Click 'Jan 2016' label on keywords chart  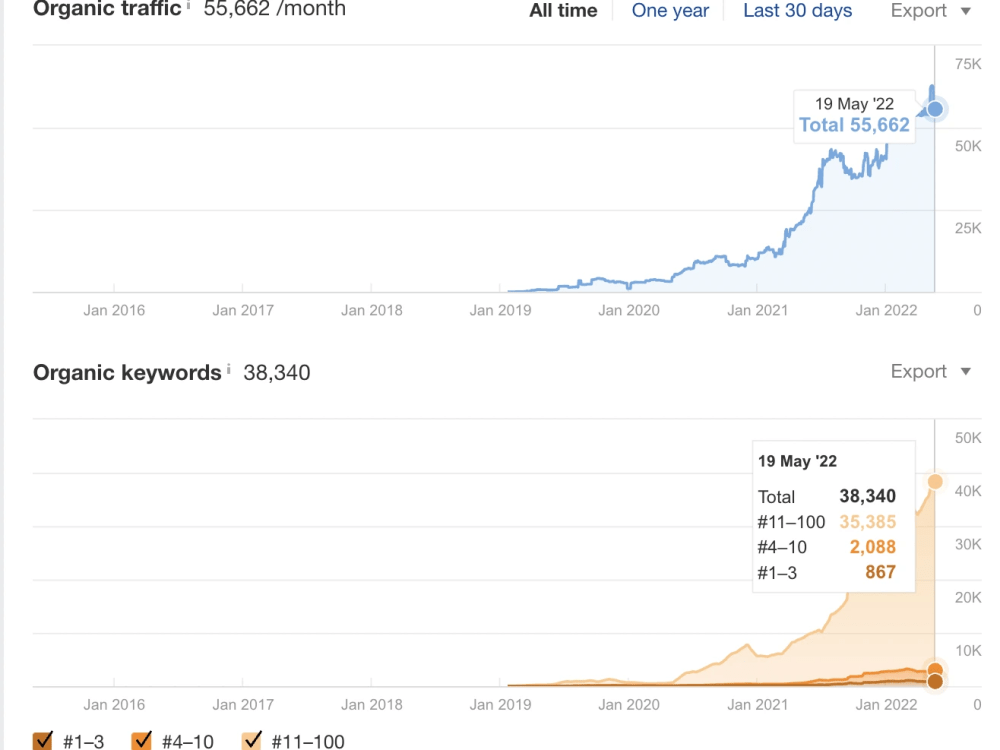114,705
